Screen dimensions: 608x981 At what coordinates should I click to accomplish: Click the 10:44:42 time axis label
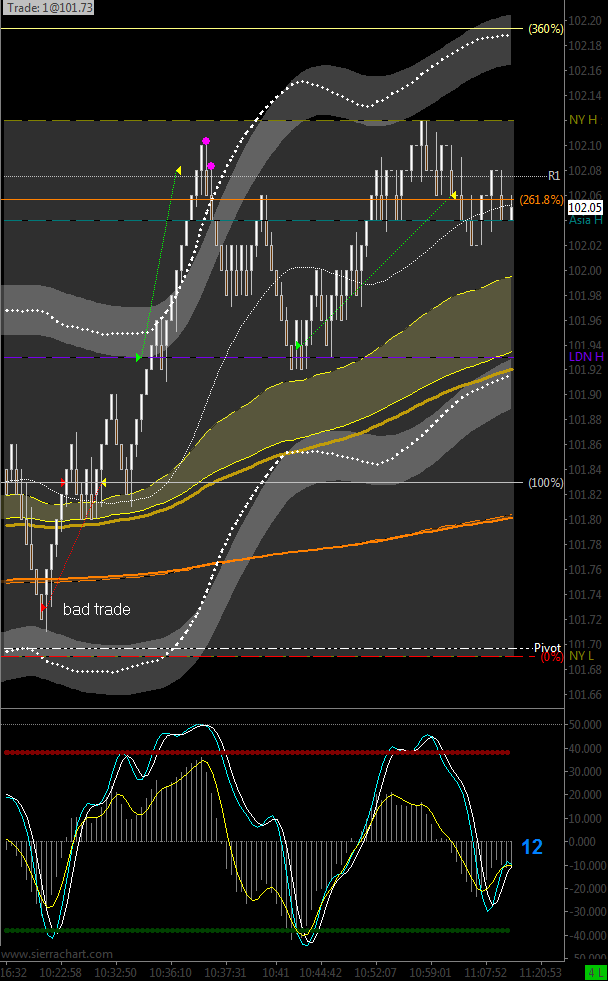point(322,973)
